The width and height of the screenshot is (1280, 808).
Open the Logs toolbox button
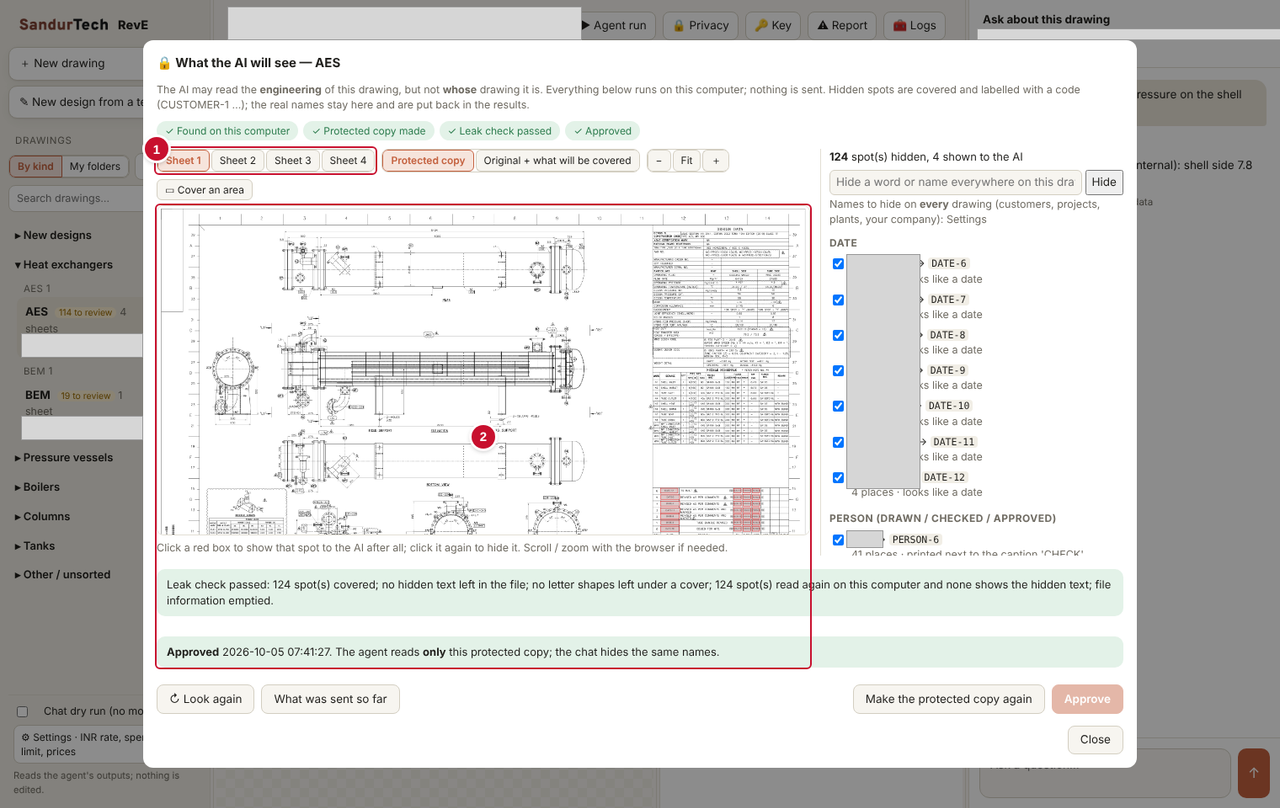(914, 25)
